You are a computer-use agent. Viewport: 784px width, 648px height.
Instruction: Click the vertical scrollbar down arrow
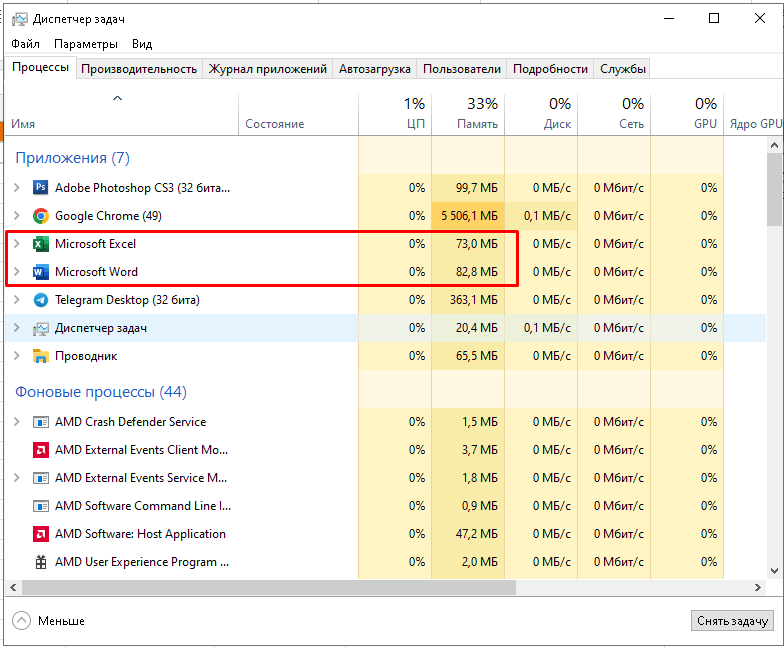pyautogui.click(x=774, y=570)
